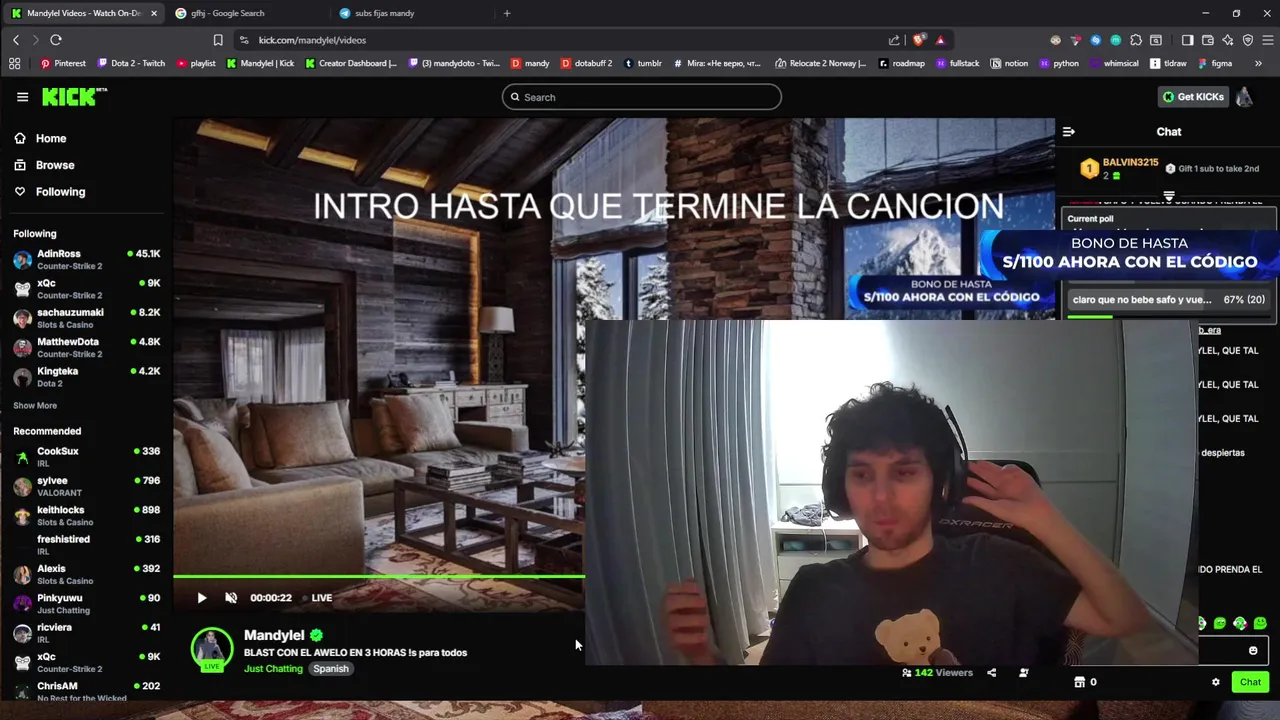Open chat settings gear
The width and height of the screenshot is (1280, 720).
coord(1216,682)
